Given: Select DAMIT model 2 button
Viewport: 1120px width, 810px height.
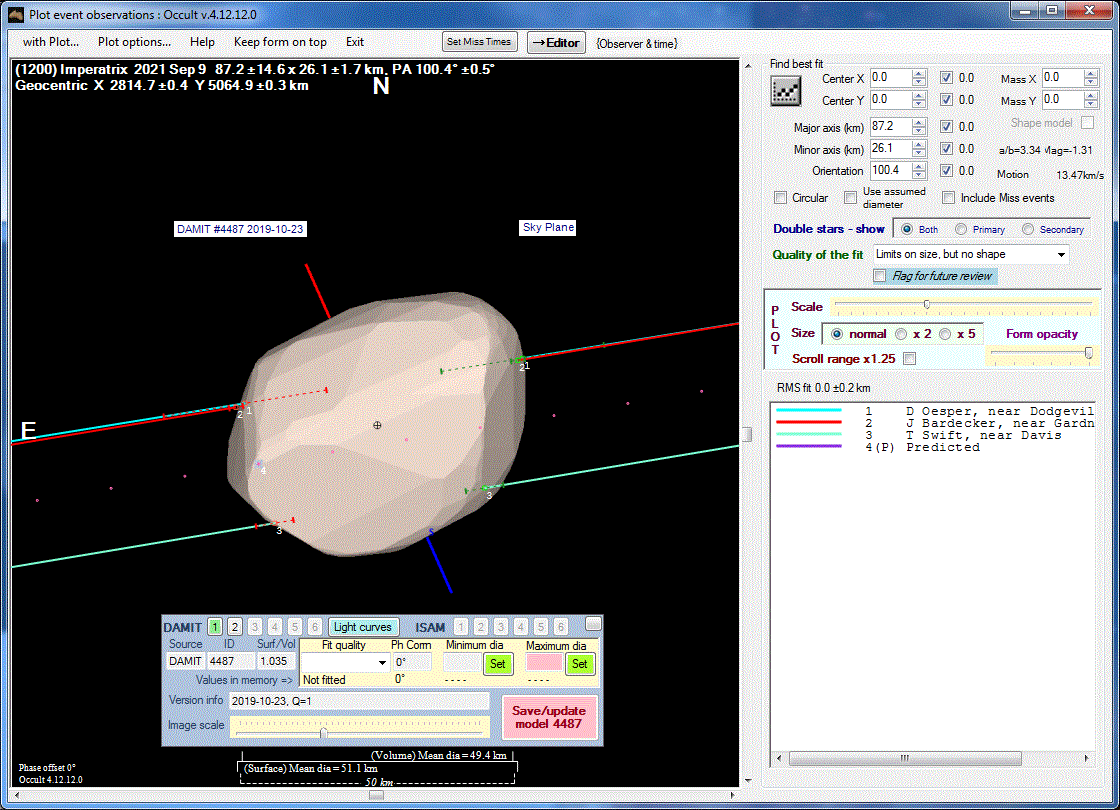Looking at the screenshot, I should pyautogui.click(x=235, y=627).
